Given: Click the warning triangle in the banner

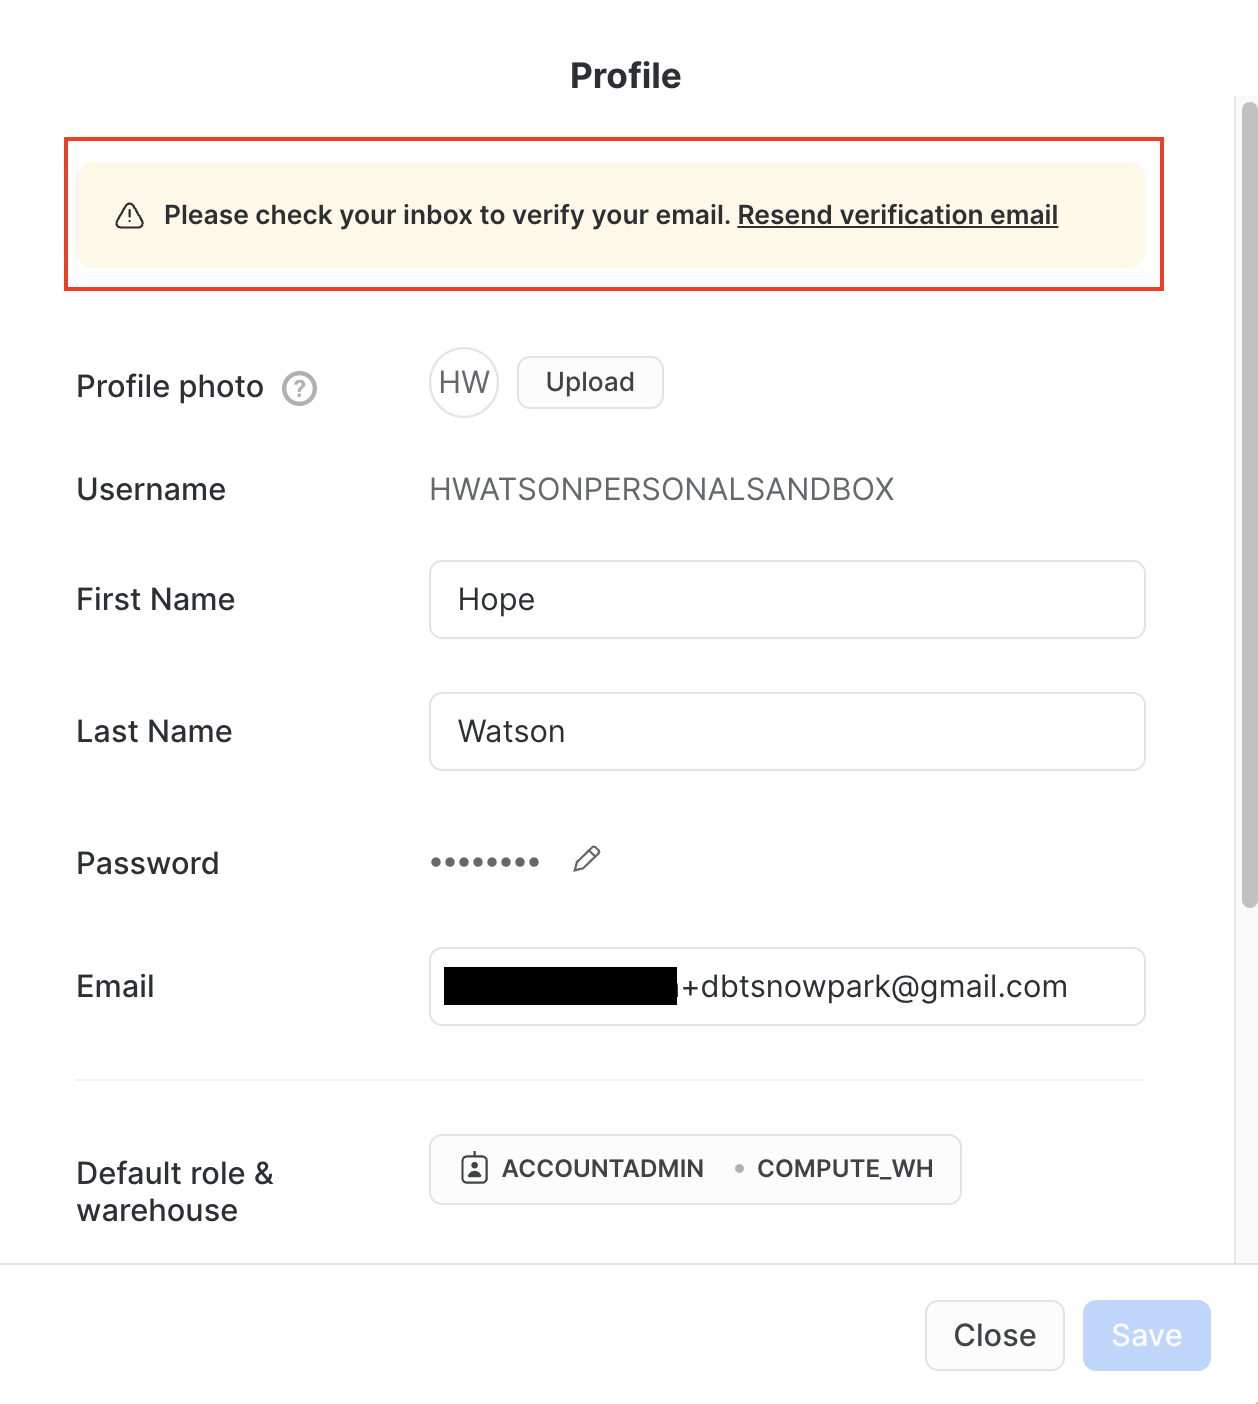Looking at the screenshot, I should 129,214.
